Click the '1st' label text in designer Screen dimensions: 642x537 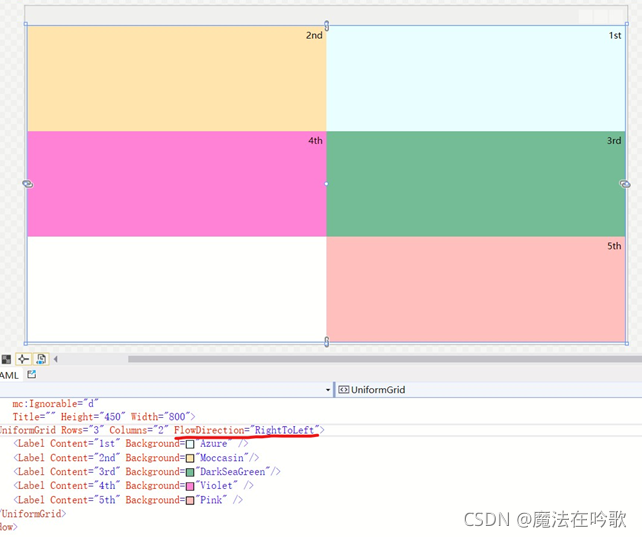(615, 36)
